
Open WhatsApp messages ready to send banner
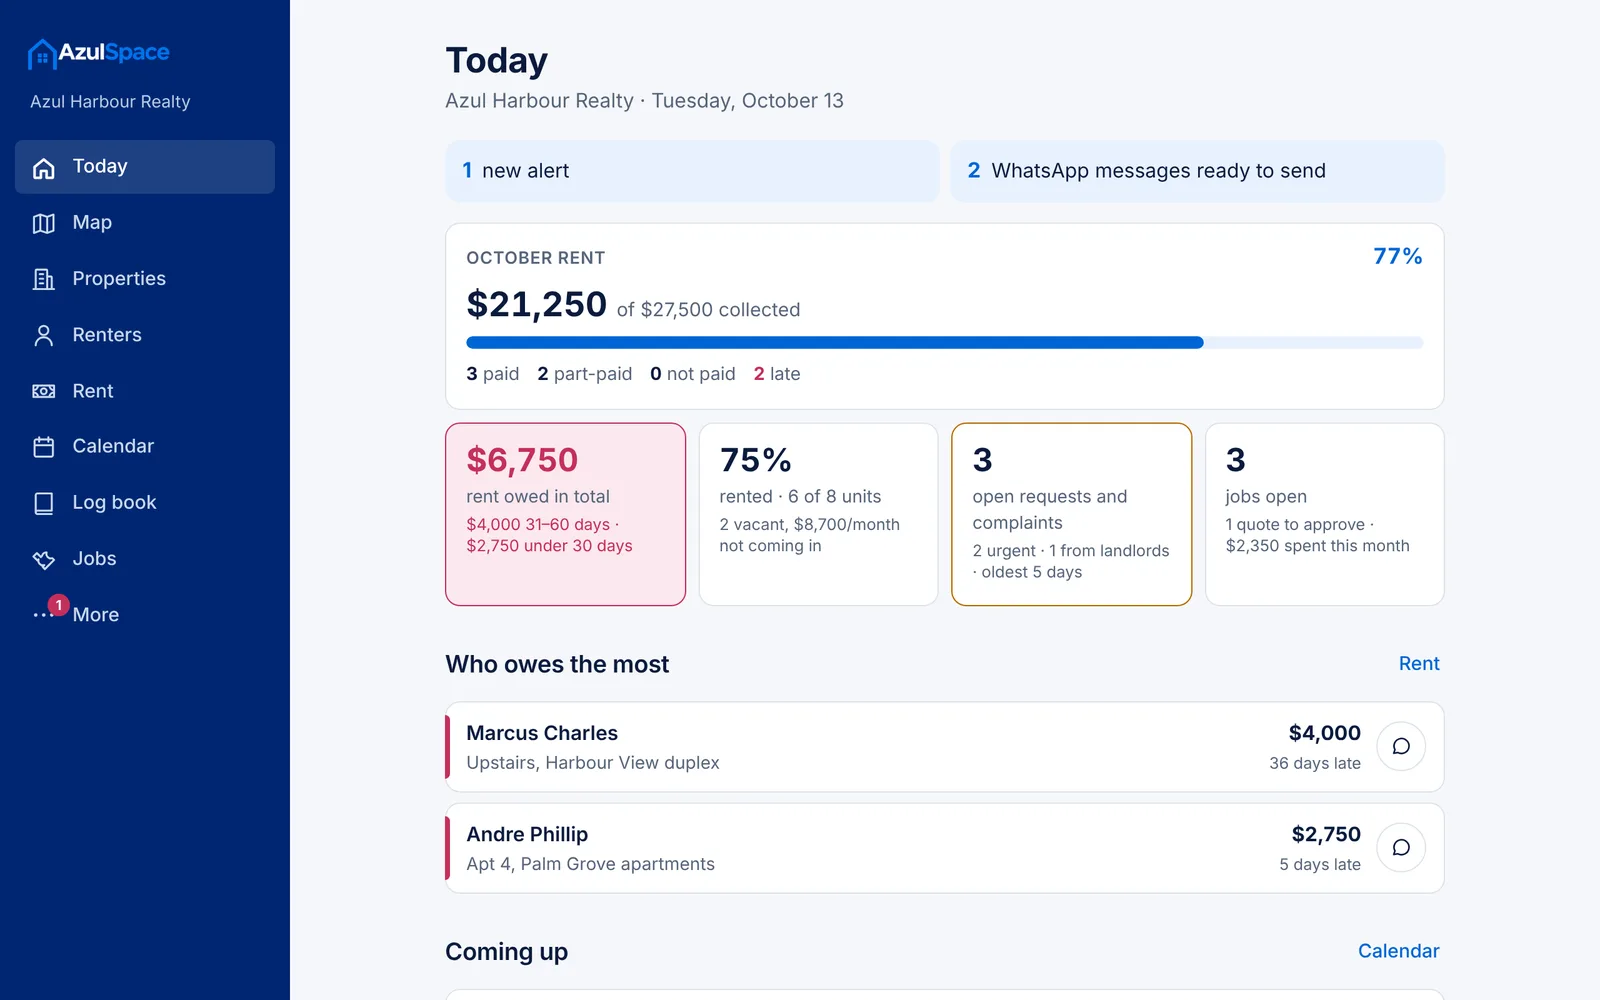tap(1197, 171)
